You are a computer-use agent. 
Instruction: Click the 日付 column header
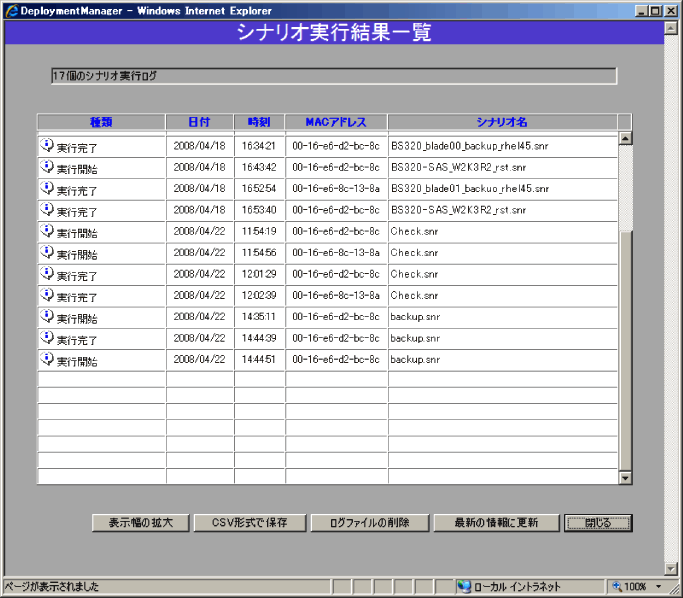tap(199, 122)
